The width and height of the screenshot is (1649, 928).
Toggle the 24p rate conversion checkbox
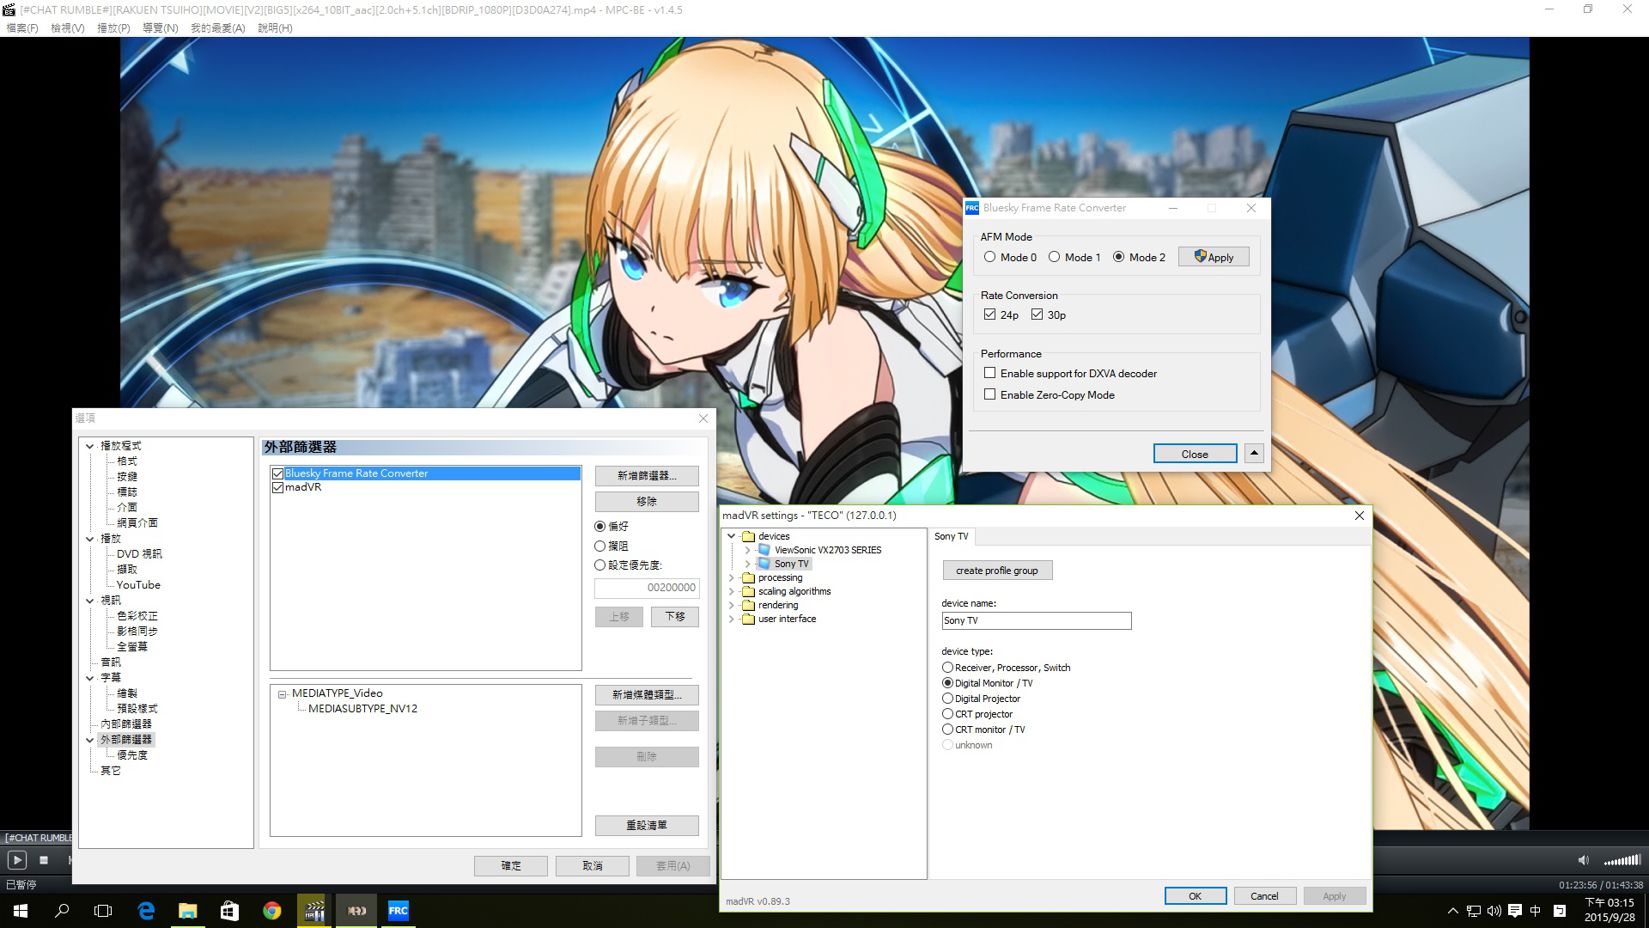tap(990, 315)
